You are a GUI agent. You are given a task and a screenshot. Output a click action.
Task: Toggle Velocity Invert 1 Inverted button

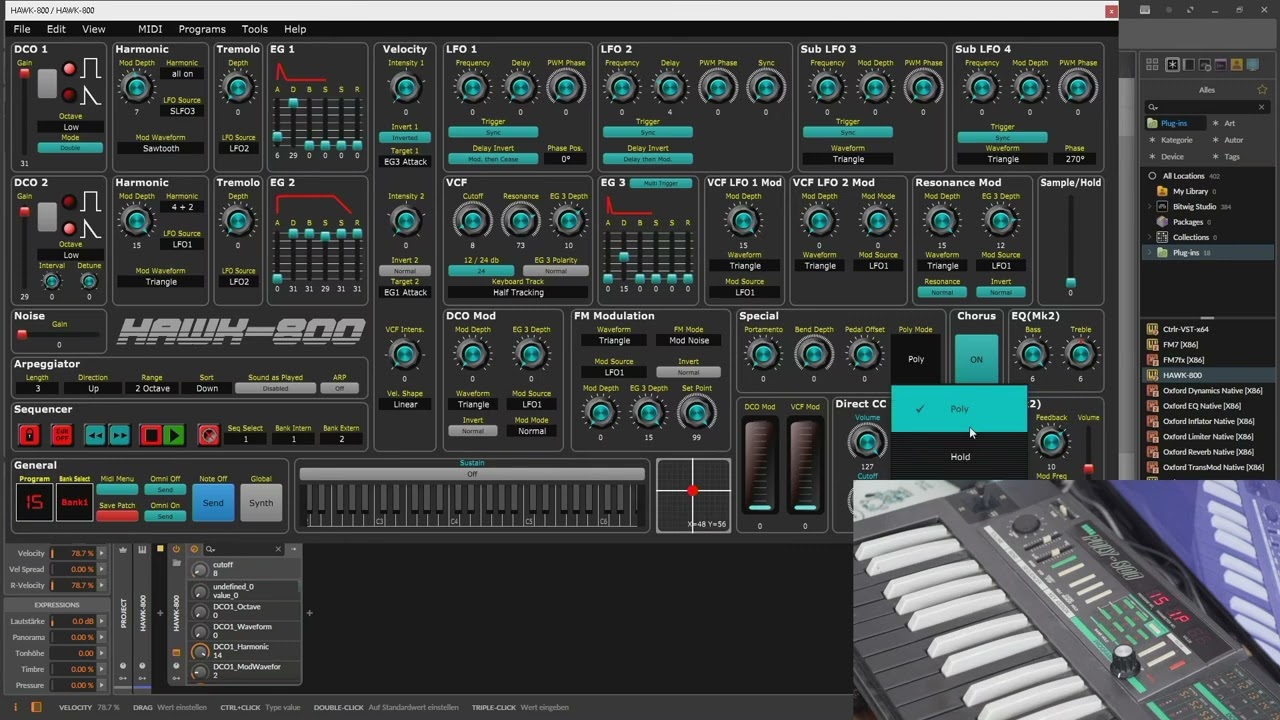[x=405, y=138]
